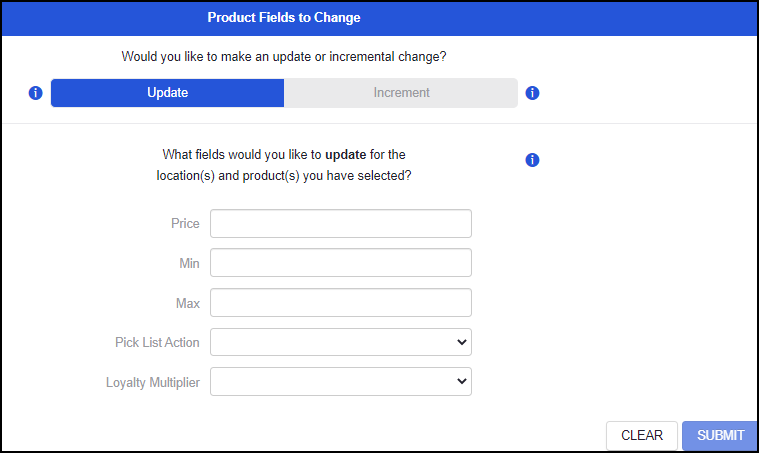Click the info icon left of Update
Viewport: 759px width, 453px height.
[35, 93]
